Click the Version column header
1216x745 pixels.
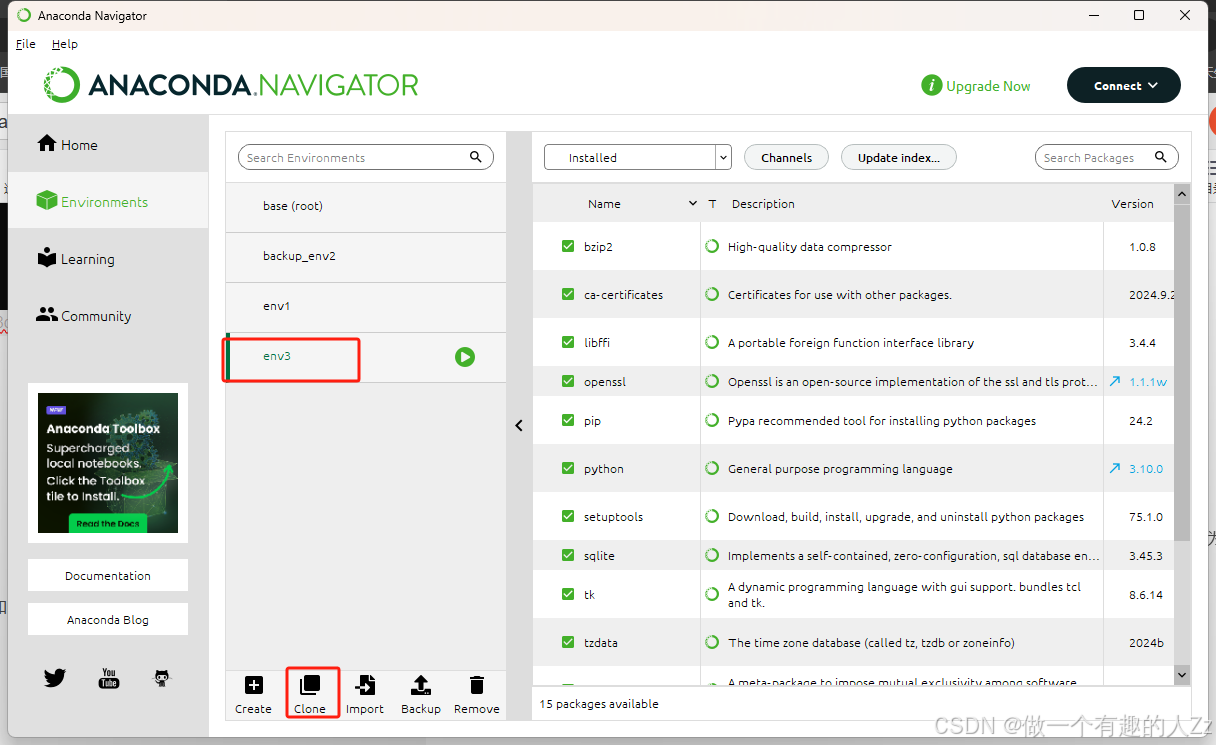1132,203
